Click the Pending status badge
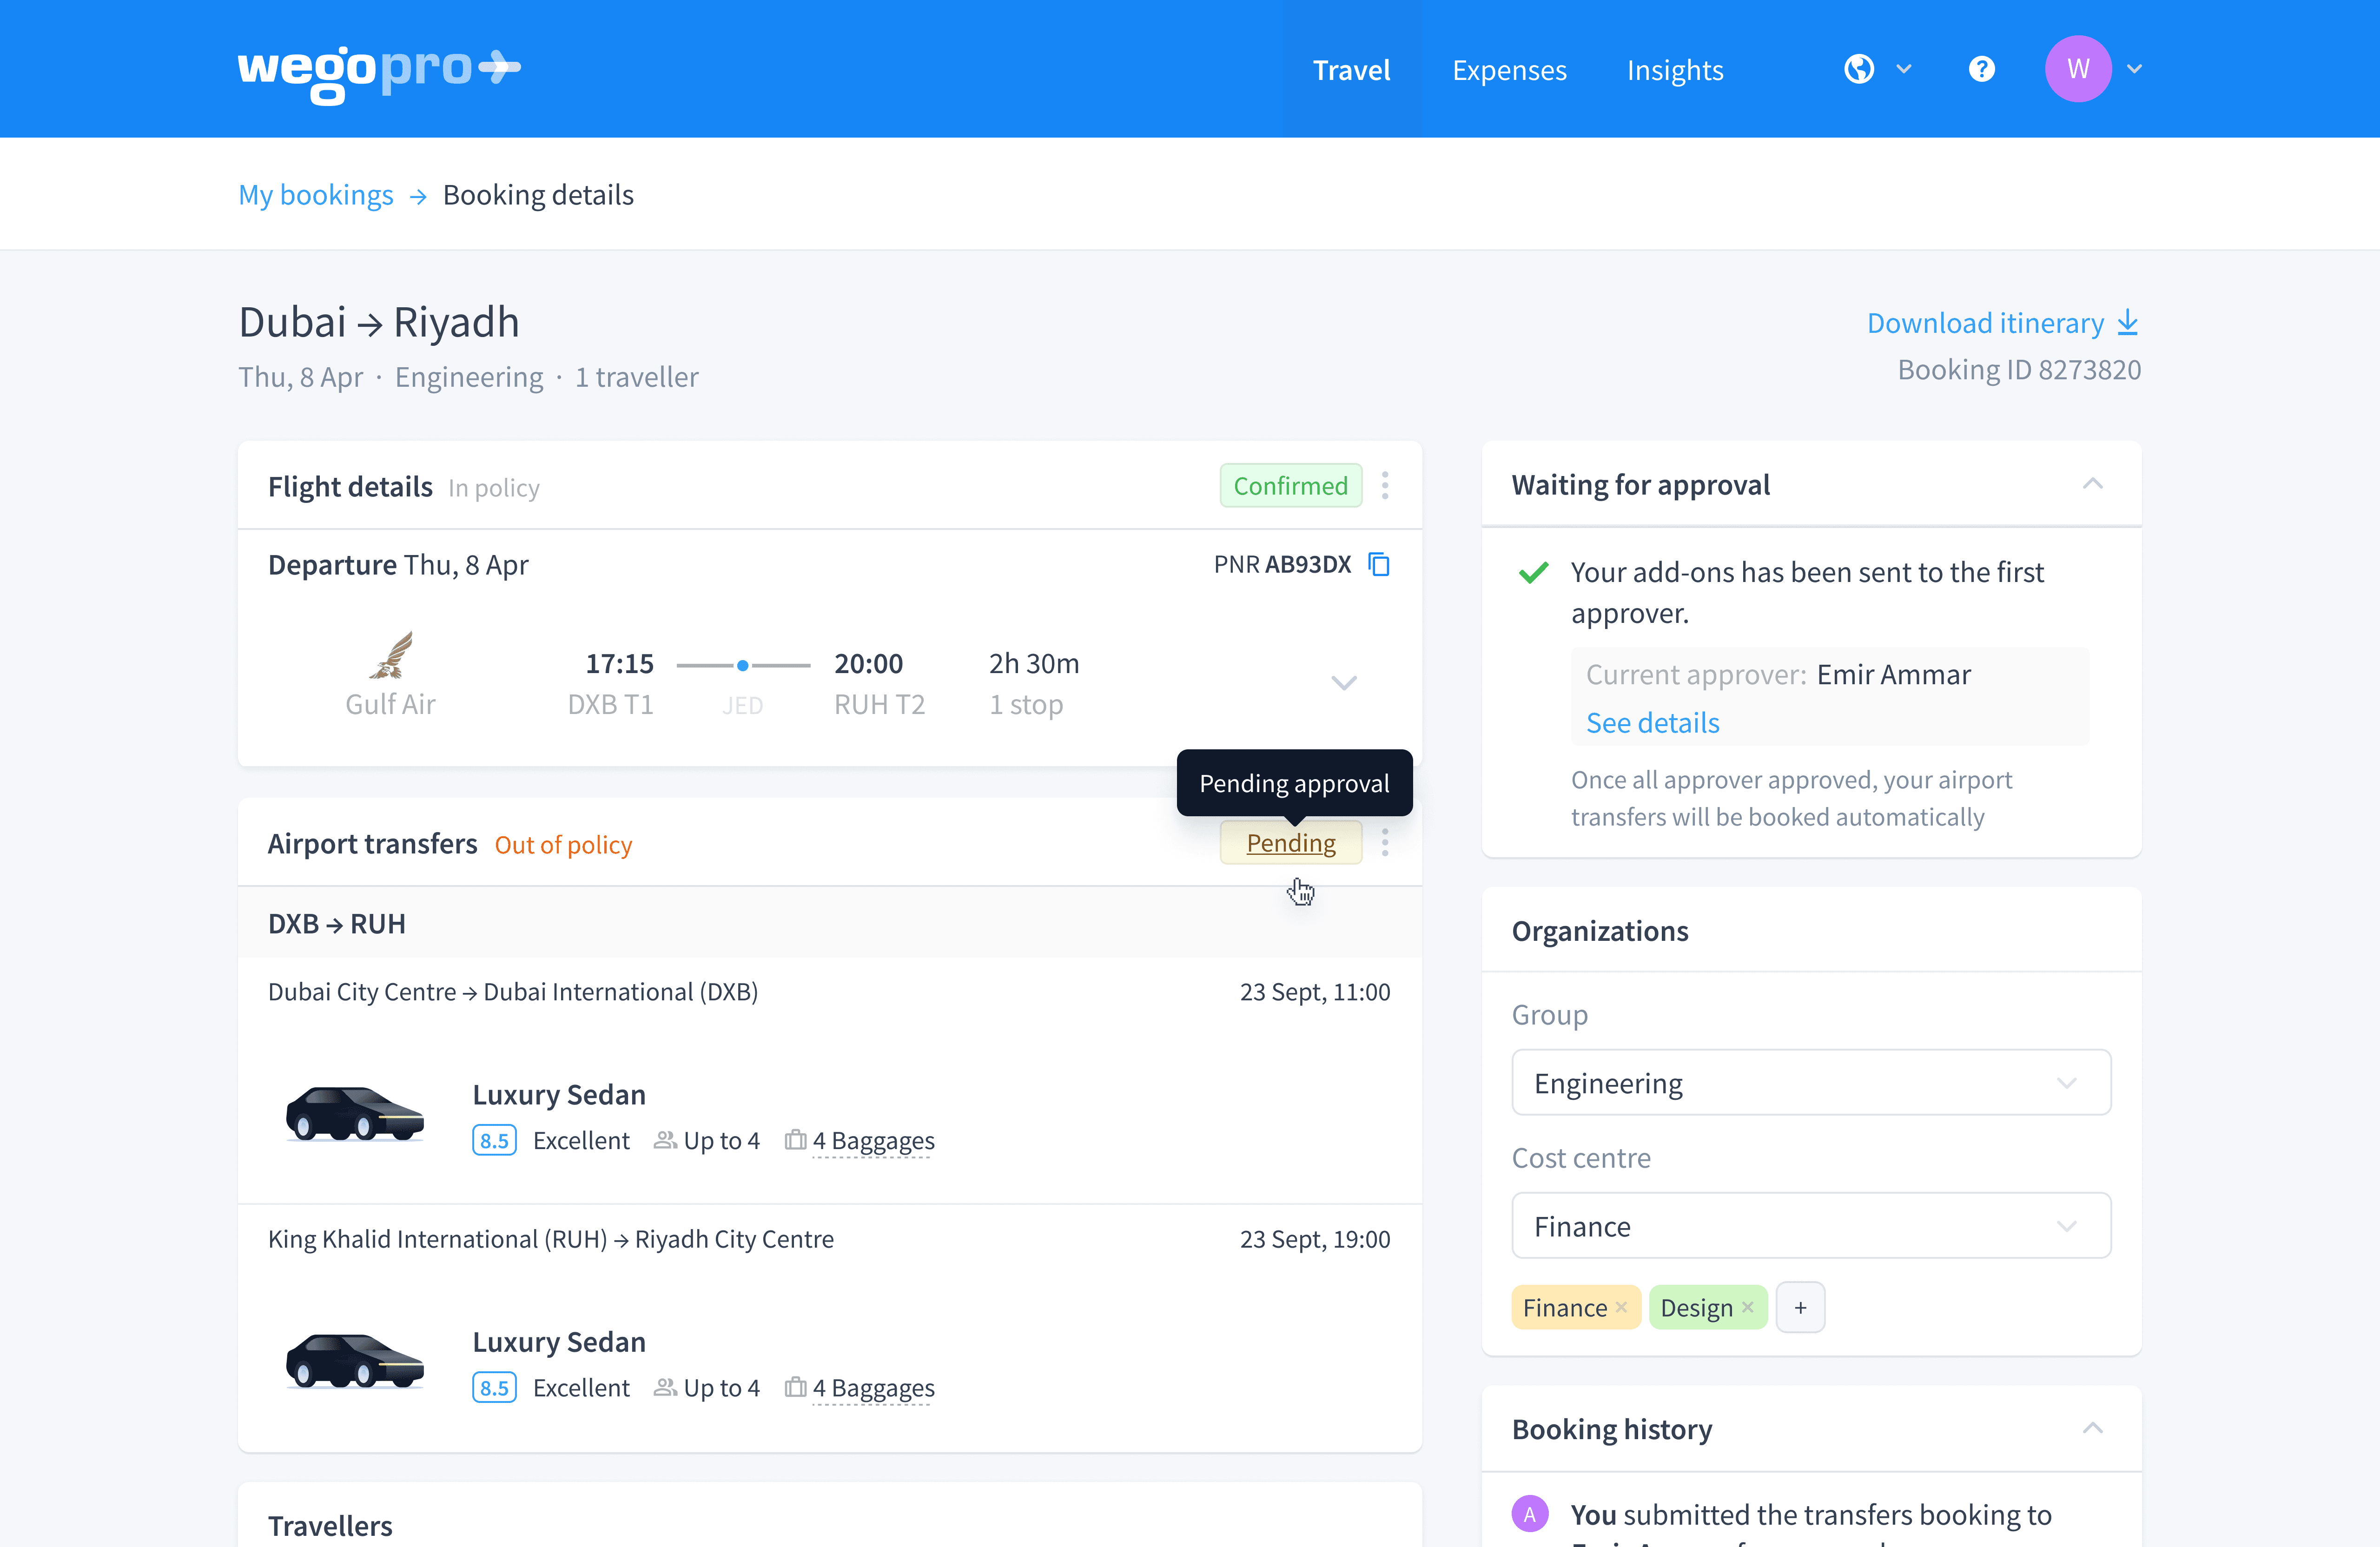Viewport: 2380px width, 1547px height. 1290,843
